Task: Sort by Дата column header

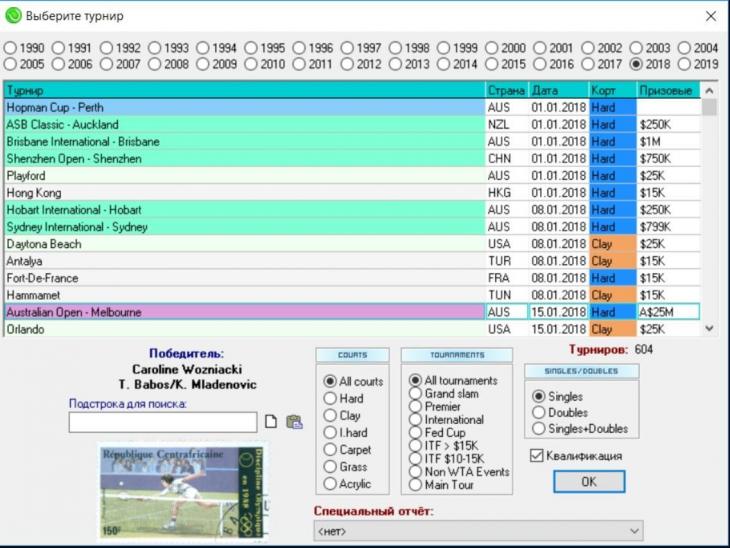Action: coord(557,90)
